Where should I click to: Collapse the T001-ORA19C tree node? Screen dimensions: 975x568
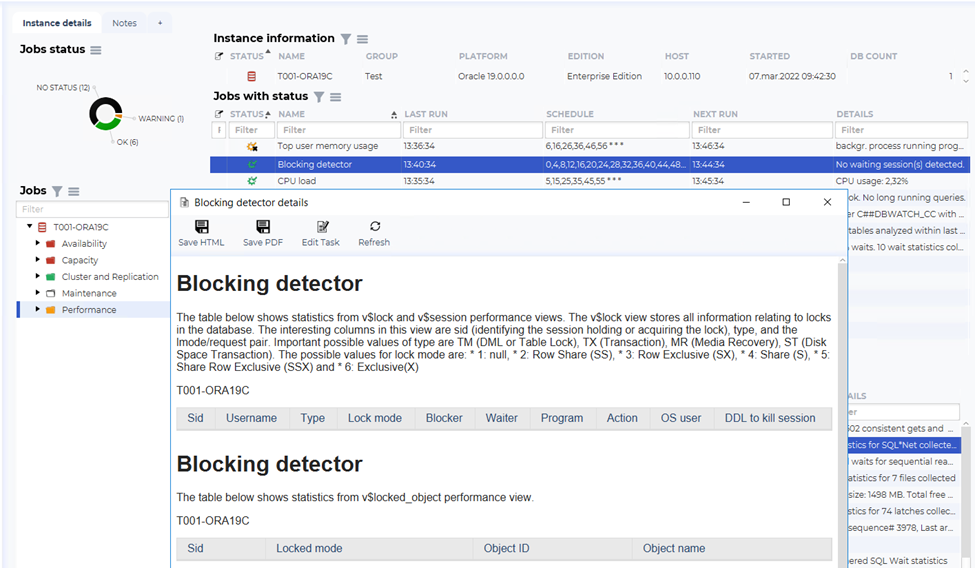click(29, 226)
